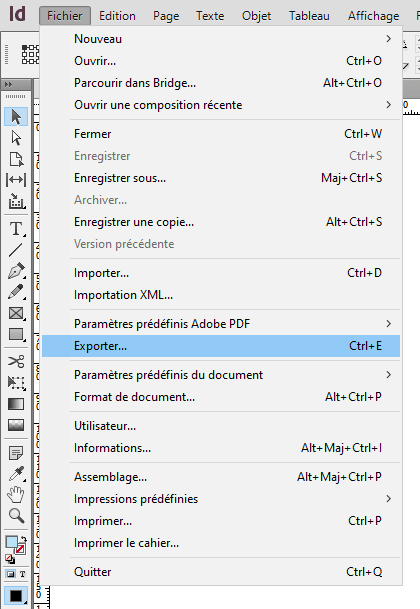Activate the Eyedropper tool
This screenshot has height=609, width=420.
tap(16, 474)
